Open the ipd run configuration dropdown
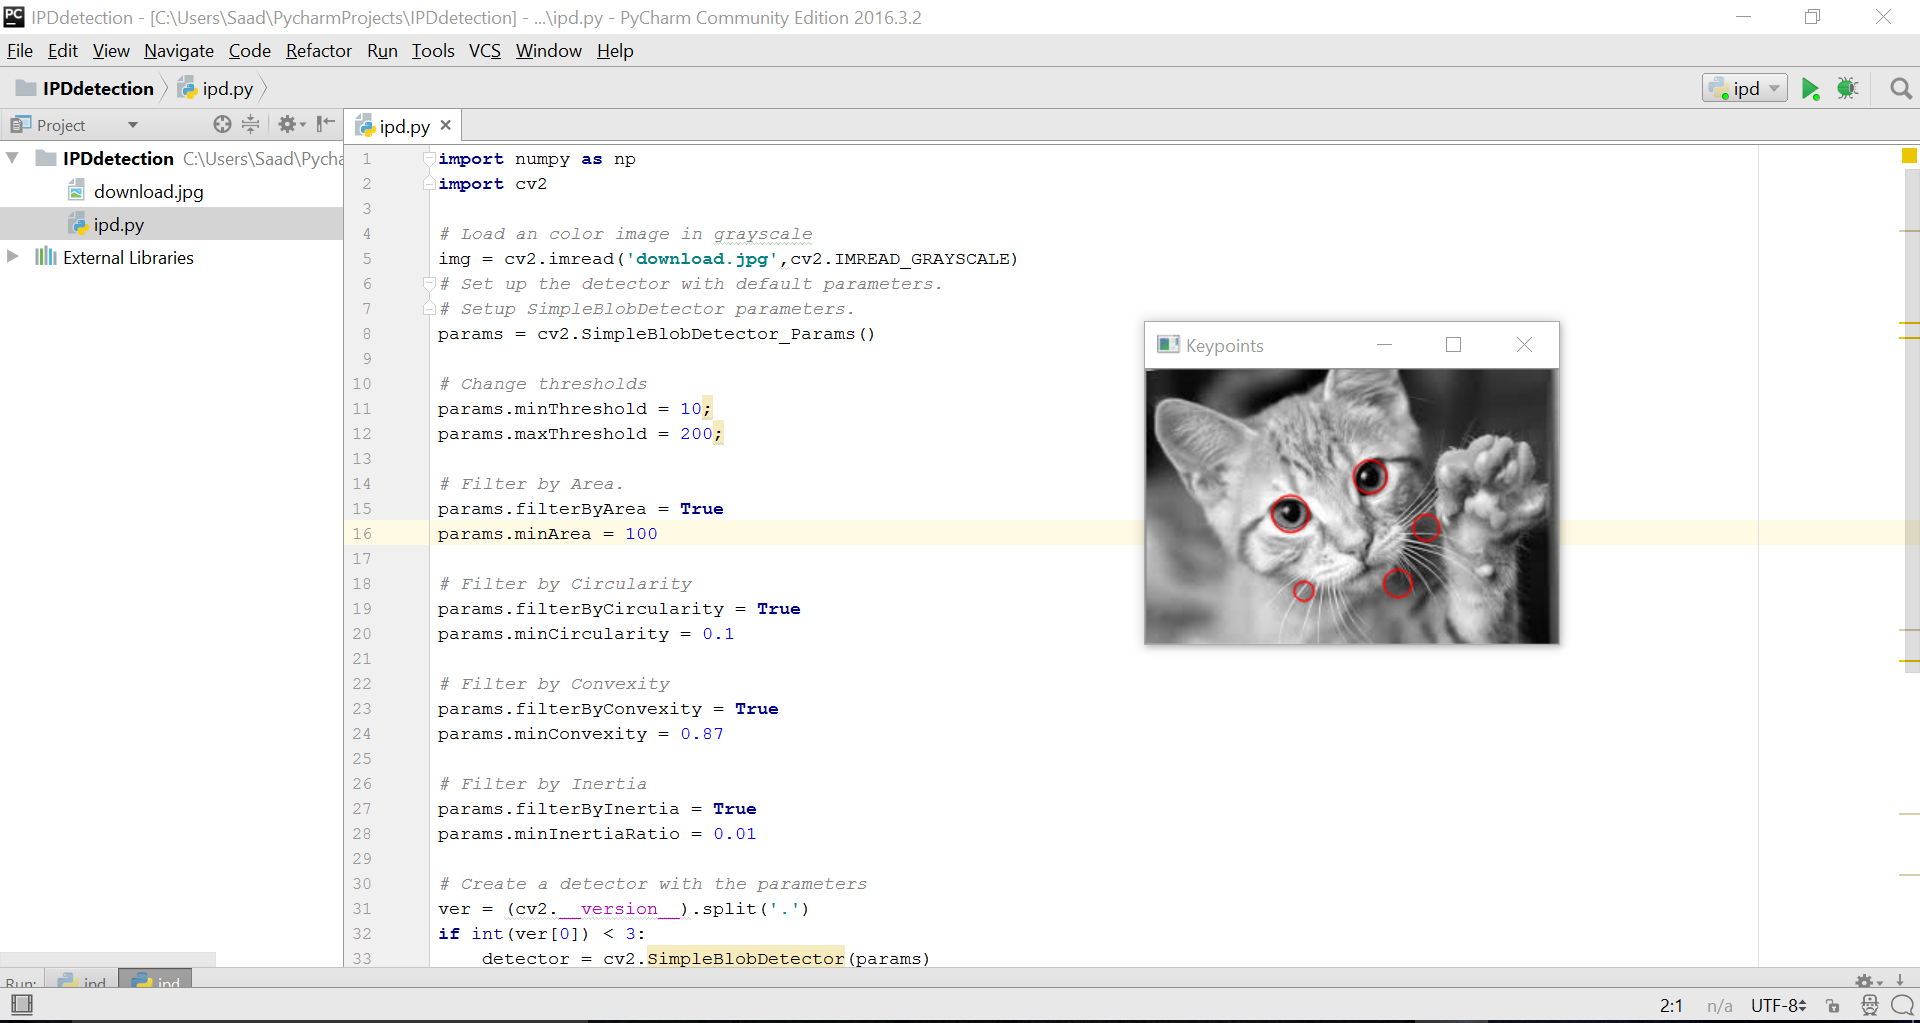1920x1023 pixels. tap(1745, 89)
